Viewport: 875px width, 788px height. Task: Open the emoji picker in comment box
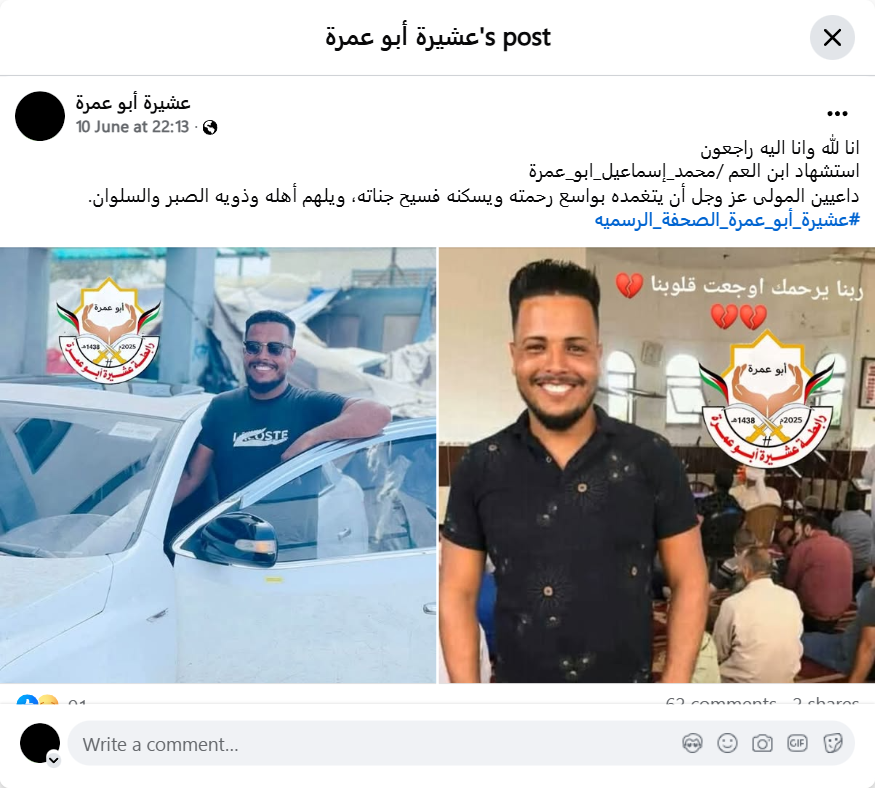click(x=727, y=743)
